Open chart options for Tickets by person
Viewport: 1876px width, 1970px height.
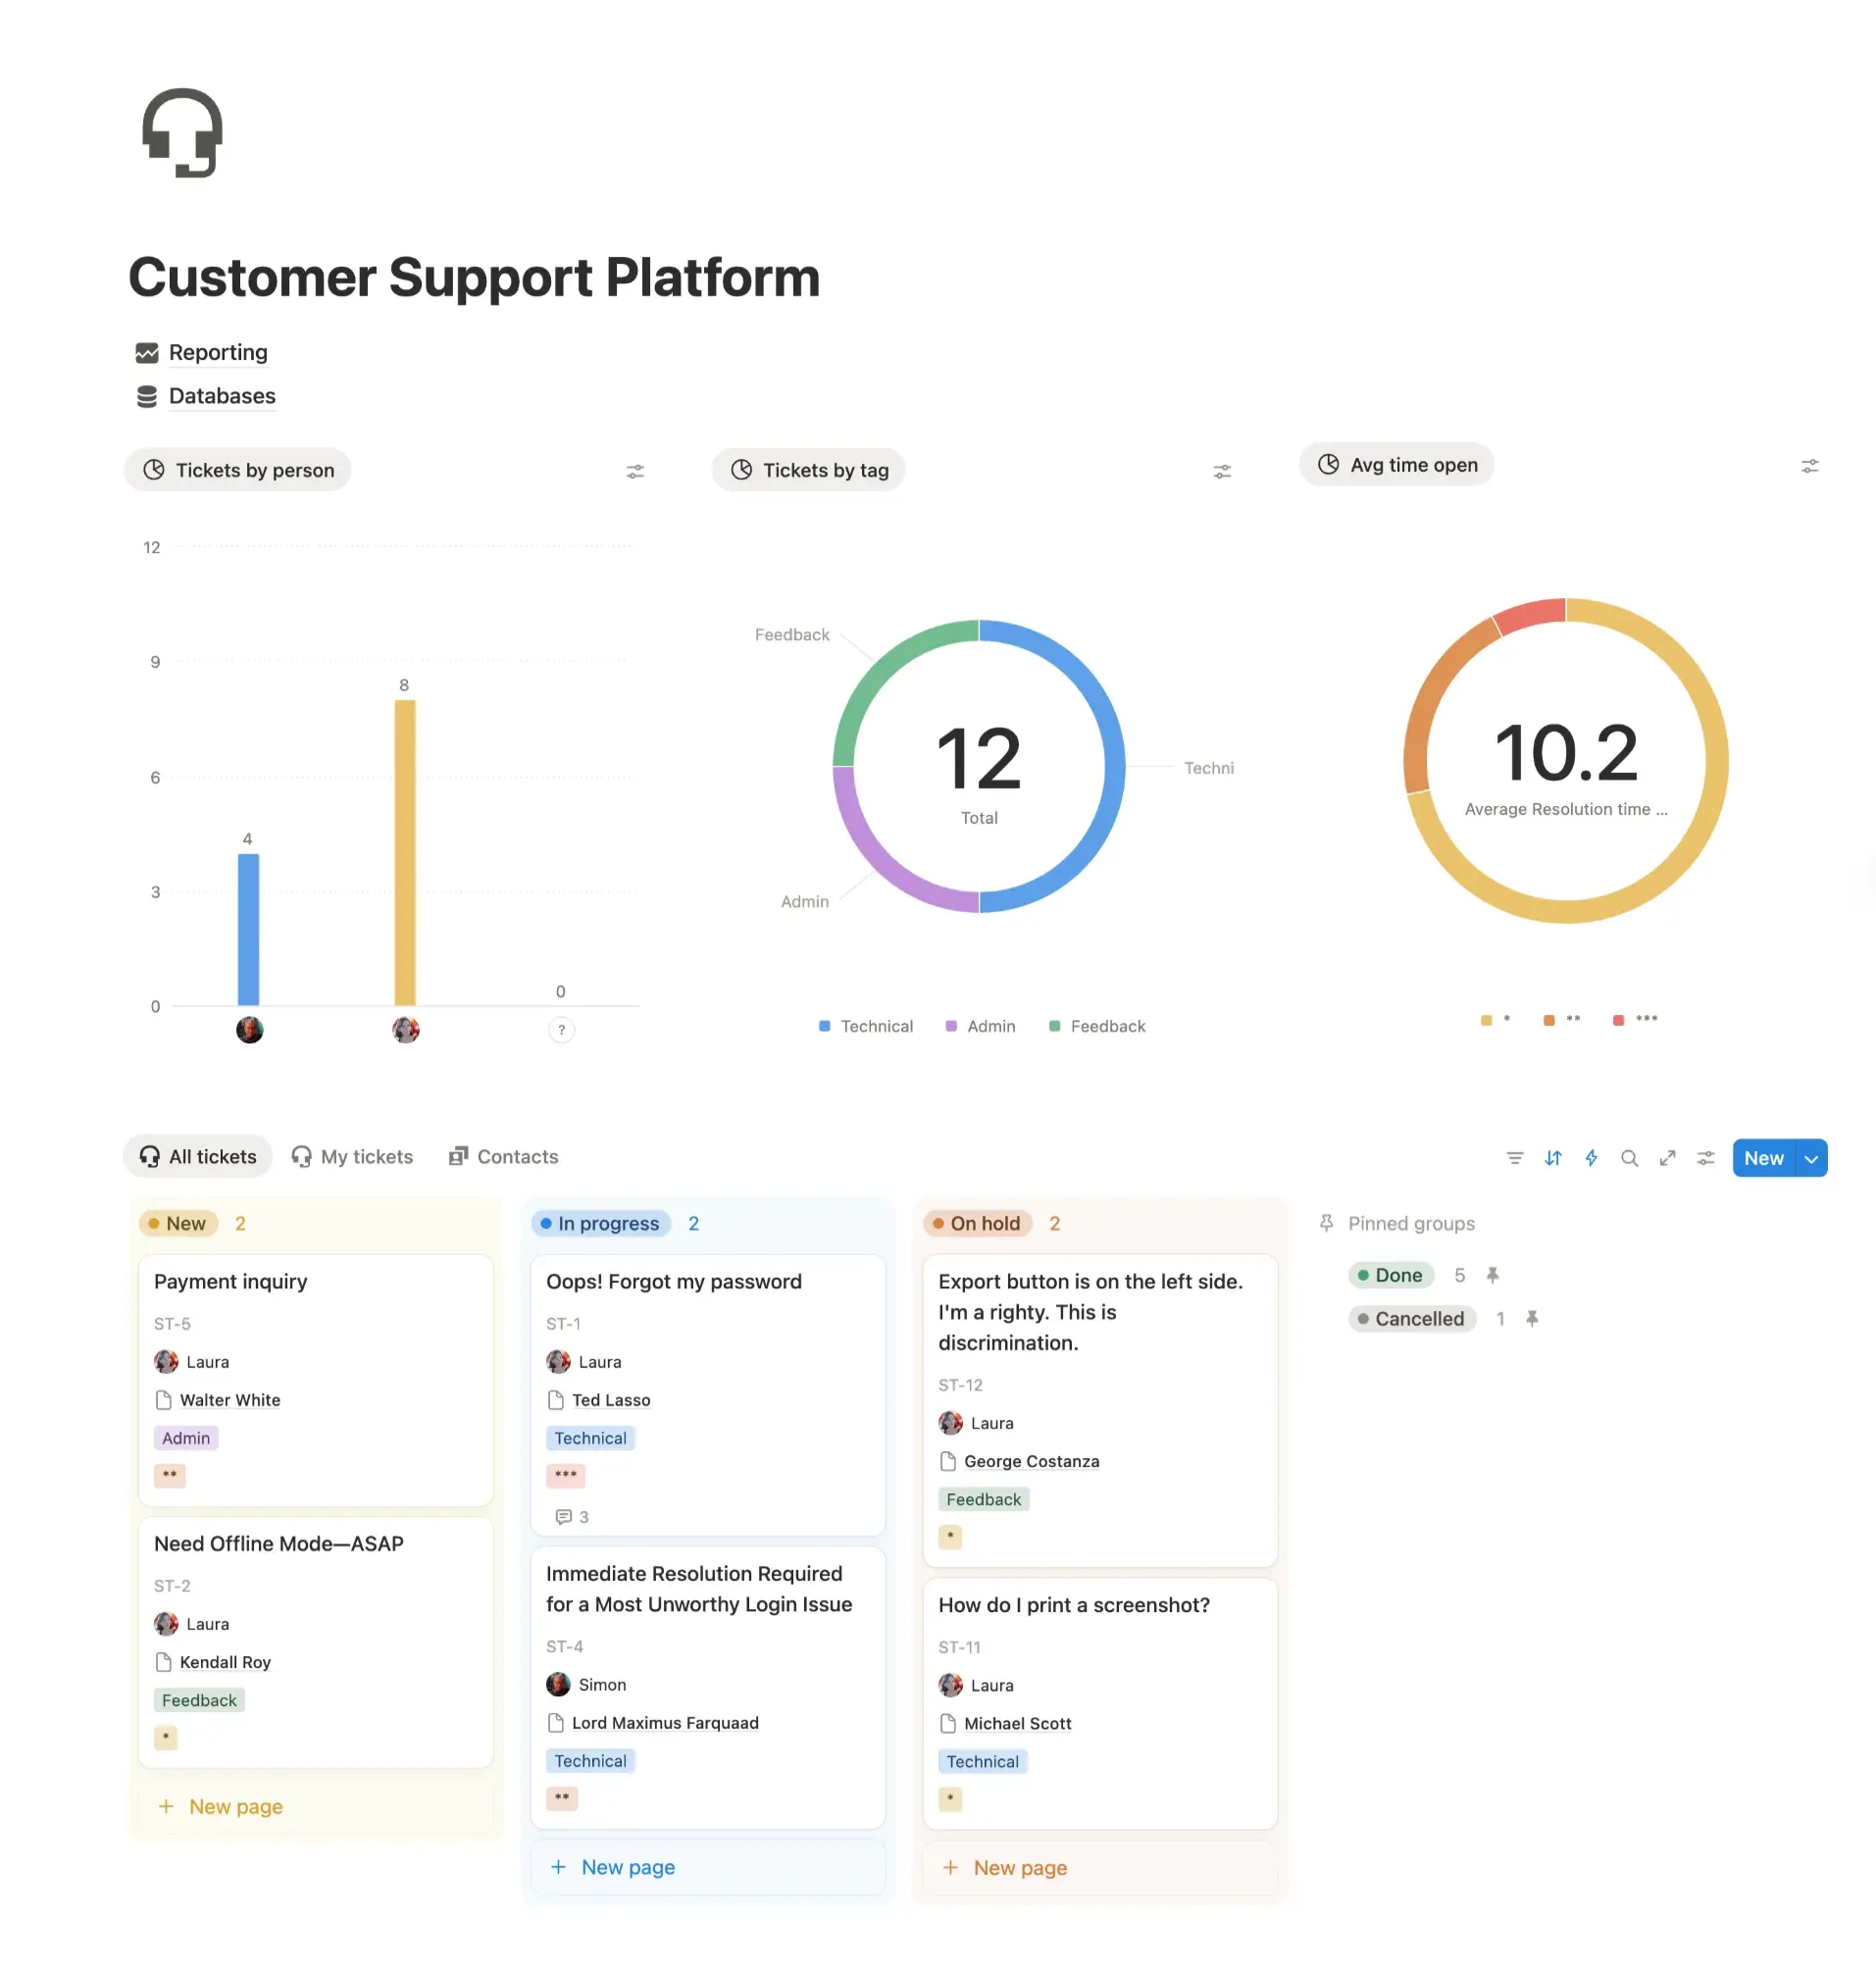click(636, 470)
